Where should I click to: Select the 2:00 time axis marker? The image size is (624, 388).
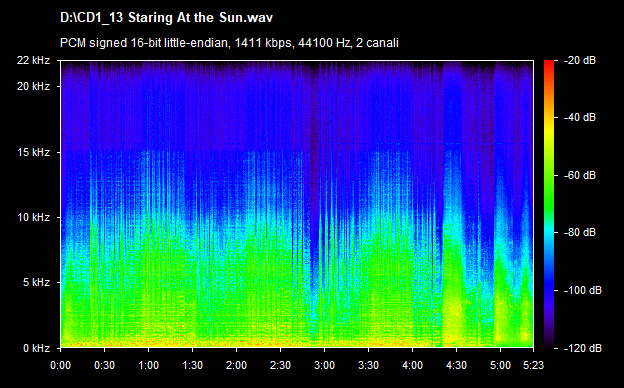click(236, 365)
